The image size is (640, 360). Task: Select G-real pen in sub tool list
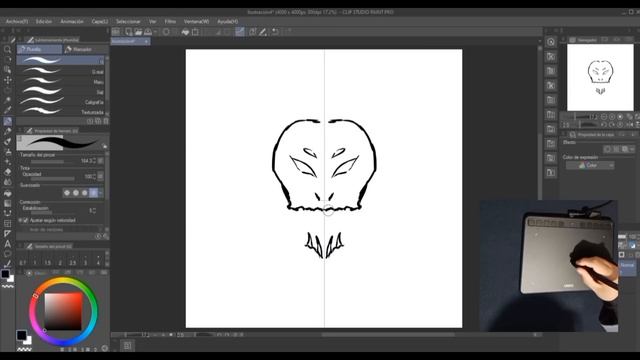tap(60, 71)
